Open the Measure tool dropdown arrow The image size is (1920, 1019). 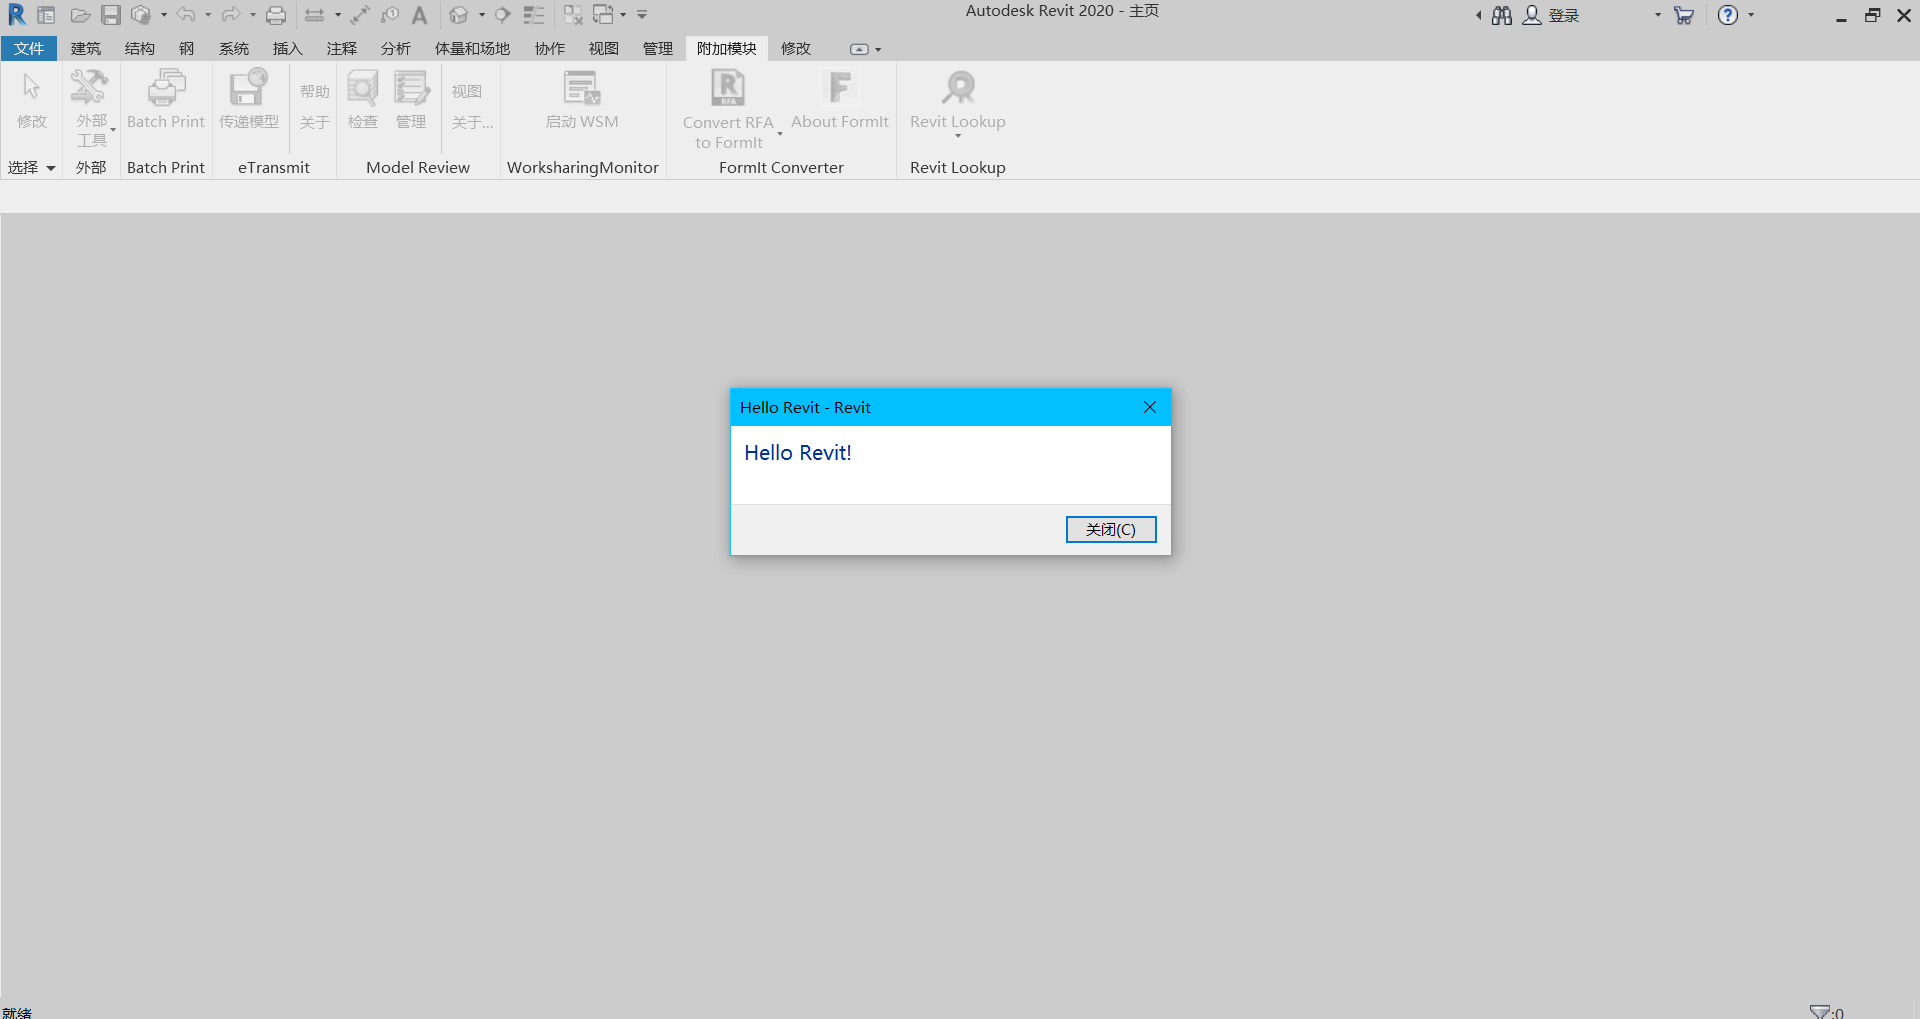pos(337,15)
